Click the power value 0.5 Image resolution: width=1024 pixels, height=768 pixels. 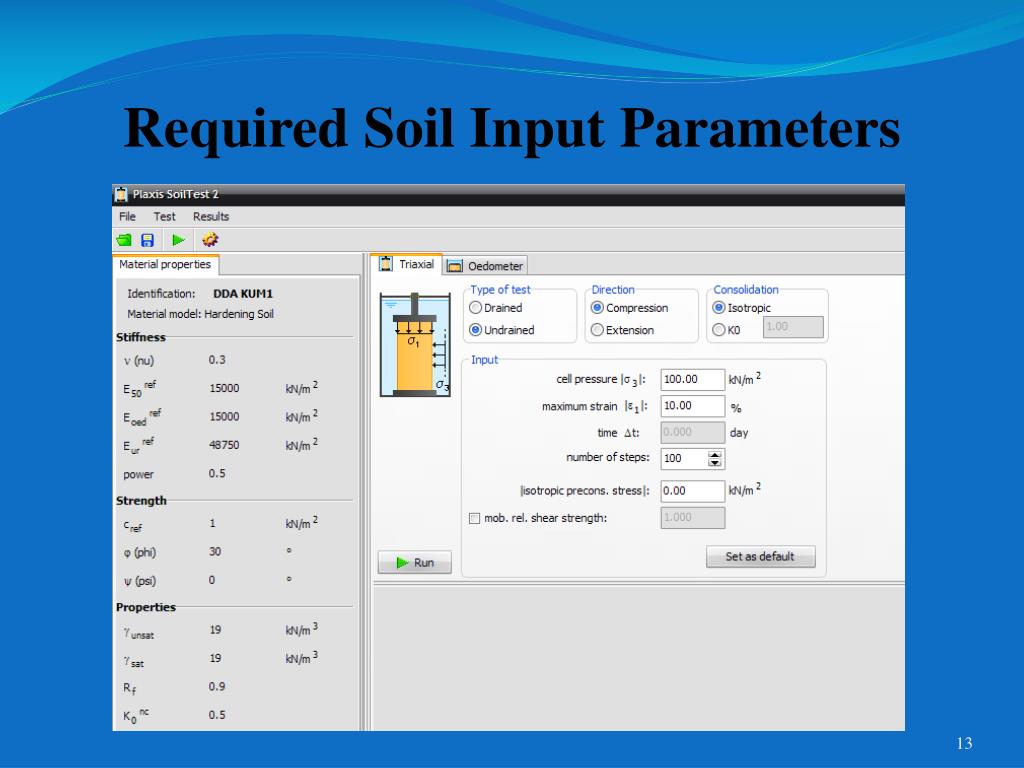click(217, 473)
